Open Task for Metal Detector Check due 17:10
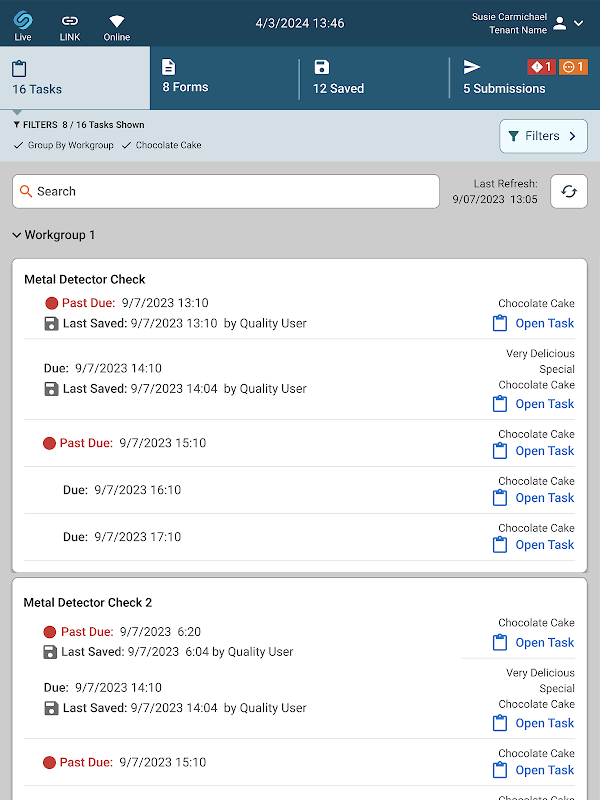This screenshot has height=800, width=600. tap(534, 545)
